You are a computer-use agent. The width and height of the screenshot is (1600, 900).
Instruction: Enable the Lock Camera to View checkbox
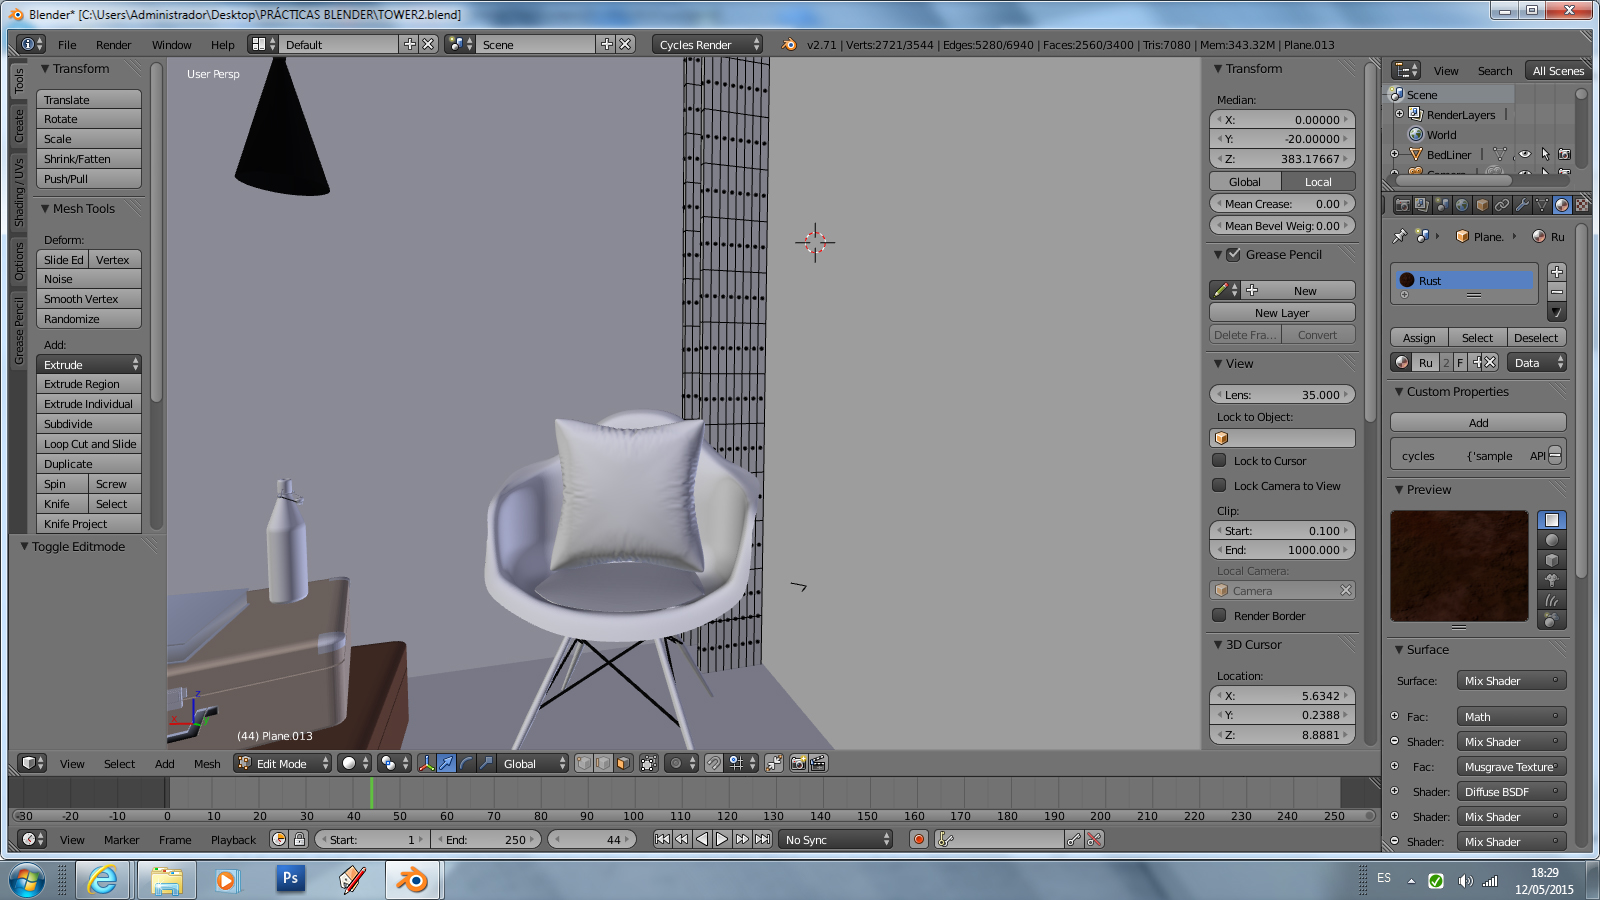tap(1219, 486)
